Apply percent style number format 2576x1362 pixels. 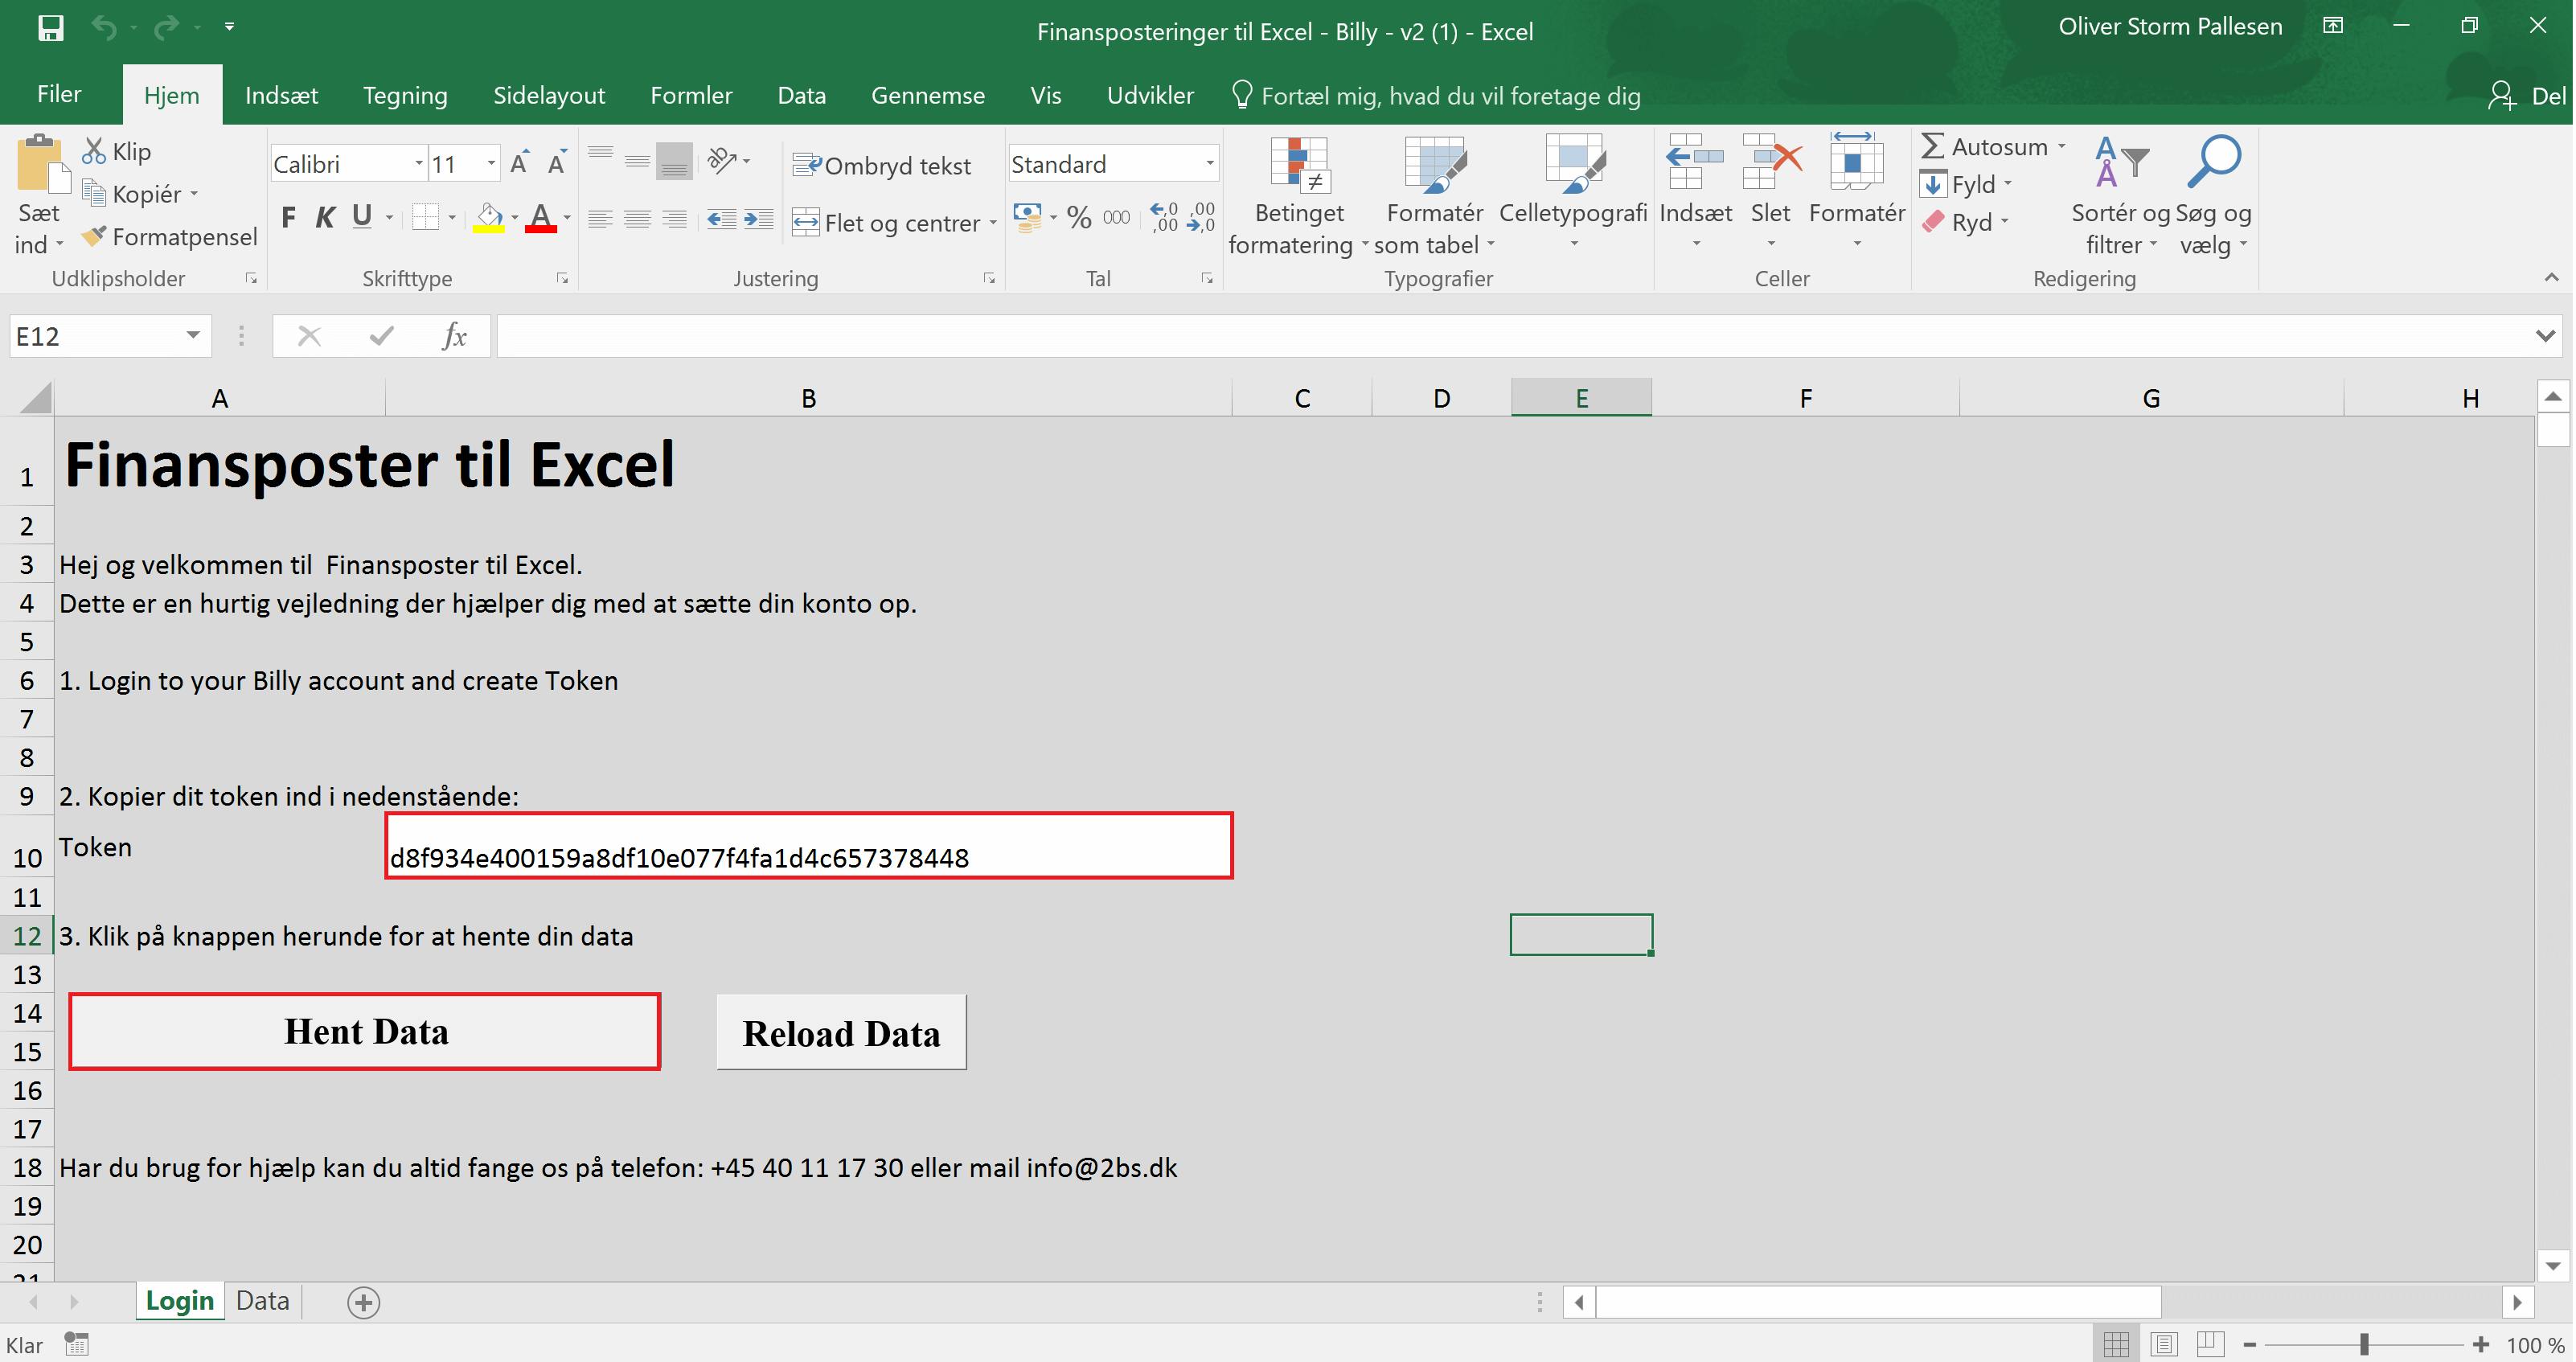(x=1079, y=217)
